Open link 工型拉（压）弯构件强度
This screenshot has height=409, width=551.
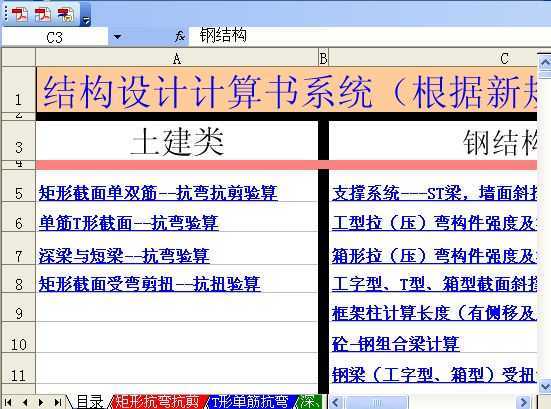(x=434, y=223)
